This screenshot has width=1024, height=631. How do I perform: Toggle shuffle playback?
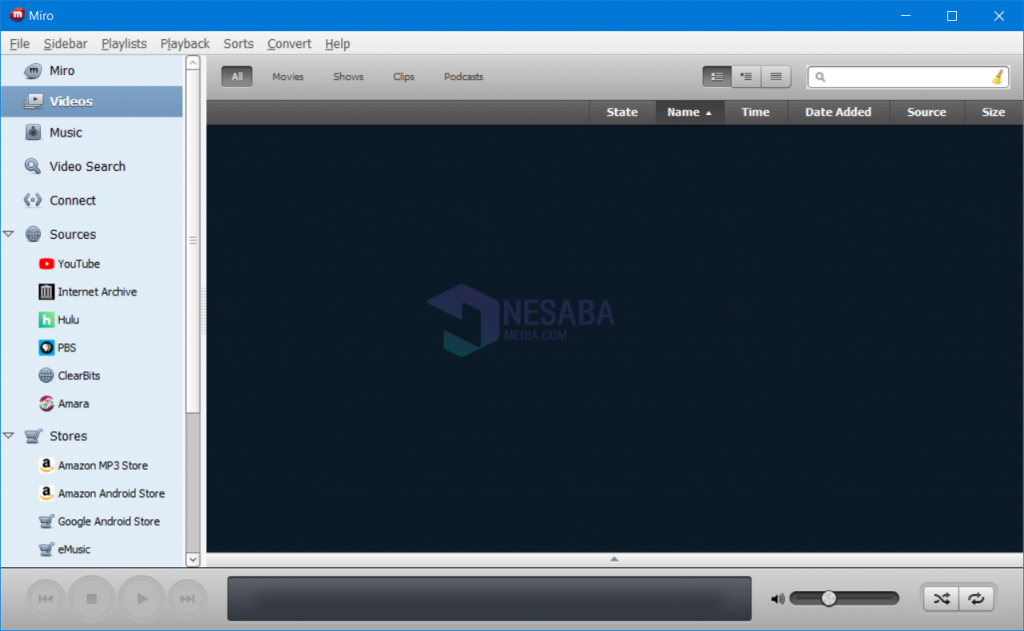coord(941,599)
